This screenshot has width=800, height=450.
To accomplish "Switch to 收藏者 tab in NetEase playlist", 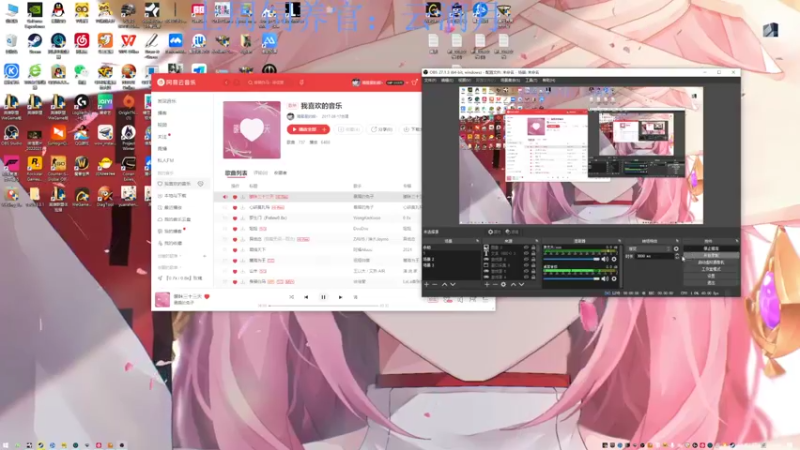I will tap(280, 173).
